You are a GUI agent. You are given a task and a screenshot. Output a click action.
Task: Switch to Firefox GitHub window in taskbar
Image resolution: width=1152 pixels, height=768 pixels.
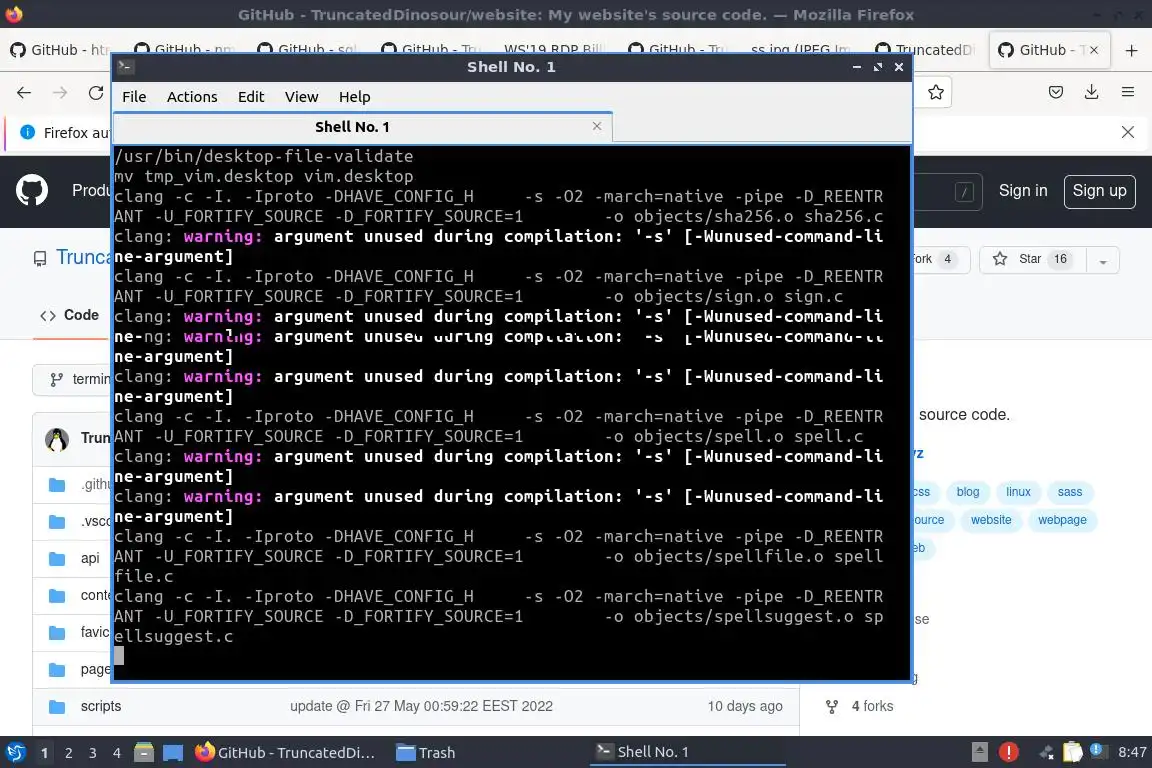point(285,753)
